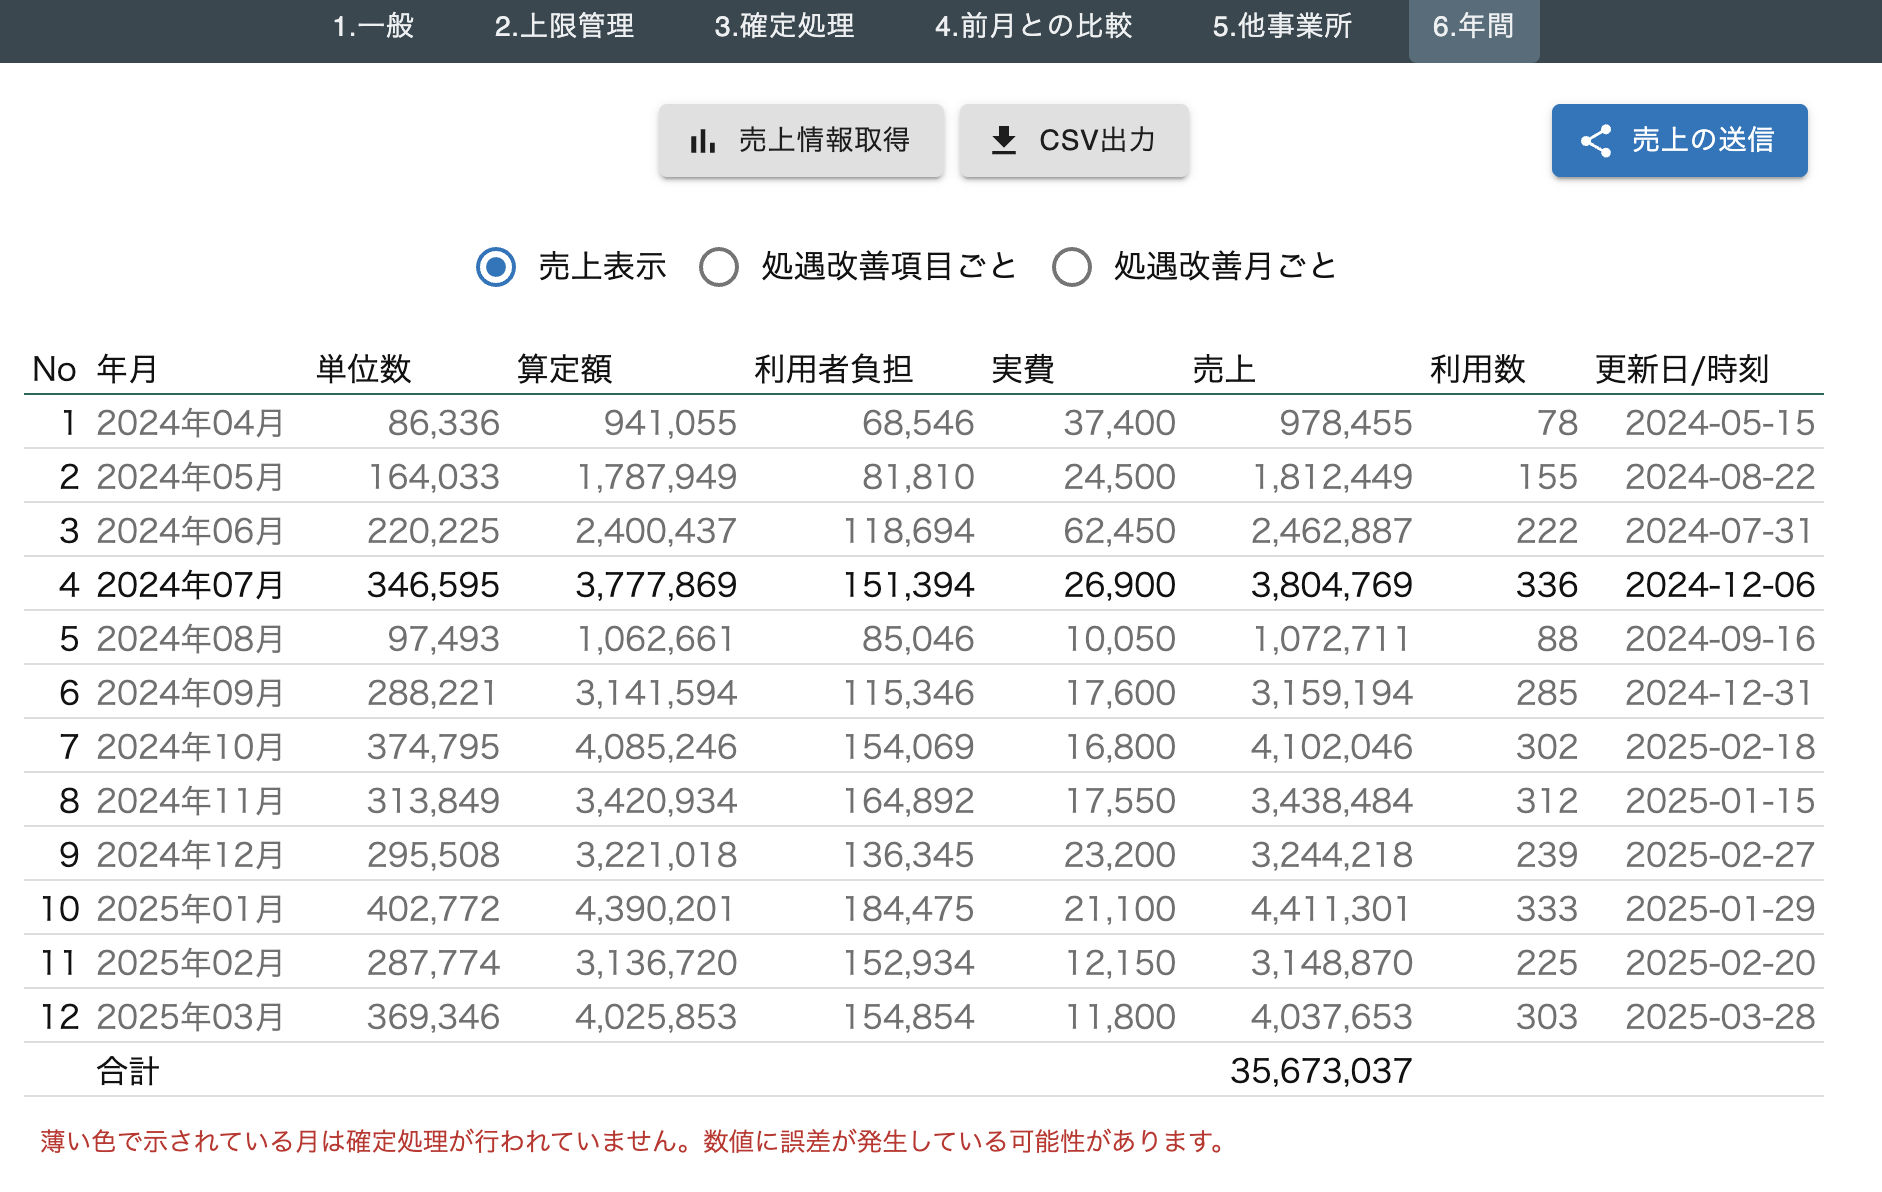Select the confirmed 2024年07月 row
1882x1192 pixels.
coord(923,585)
